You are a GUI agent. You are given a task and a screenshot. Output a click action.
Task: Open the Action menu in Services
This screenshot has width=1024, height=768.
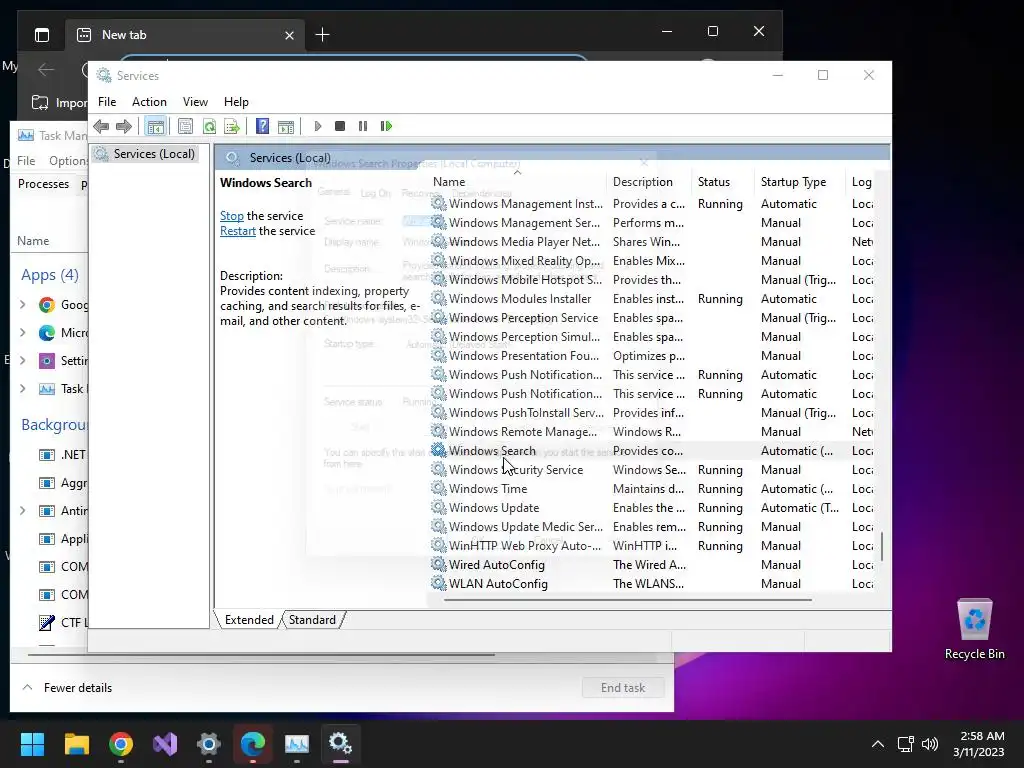[150, 102]
